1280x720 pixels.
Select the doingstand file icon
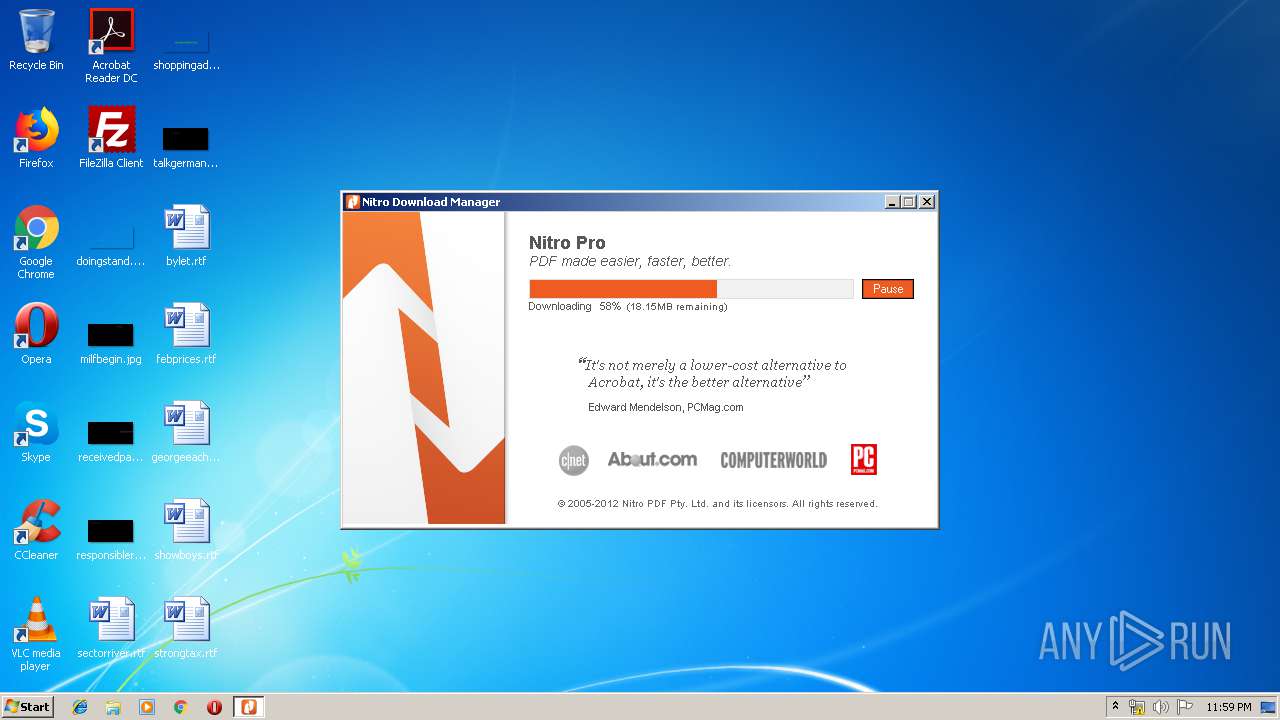pyautogui.click(x=111, y=244)
